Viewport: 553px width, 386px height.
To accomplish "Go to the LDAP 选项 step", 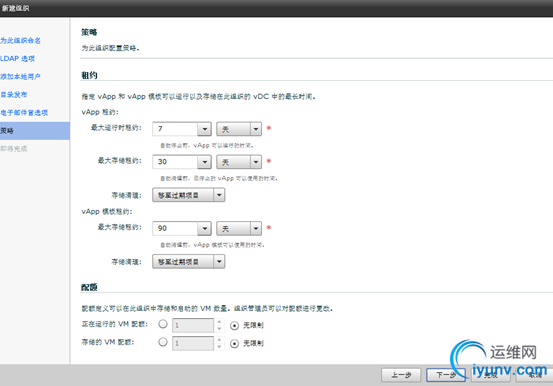I will tap(17, 59).
